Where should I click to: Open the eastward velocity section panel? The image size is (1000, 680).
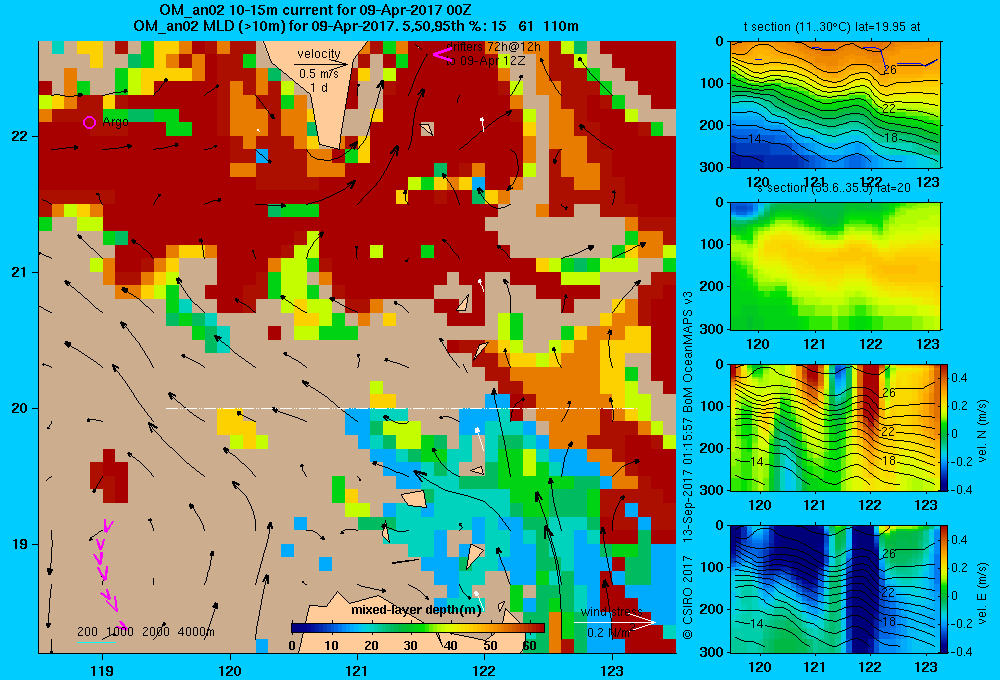point(835,588)
